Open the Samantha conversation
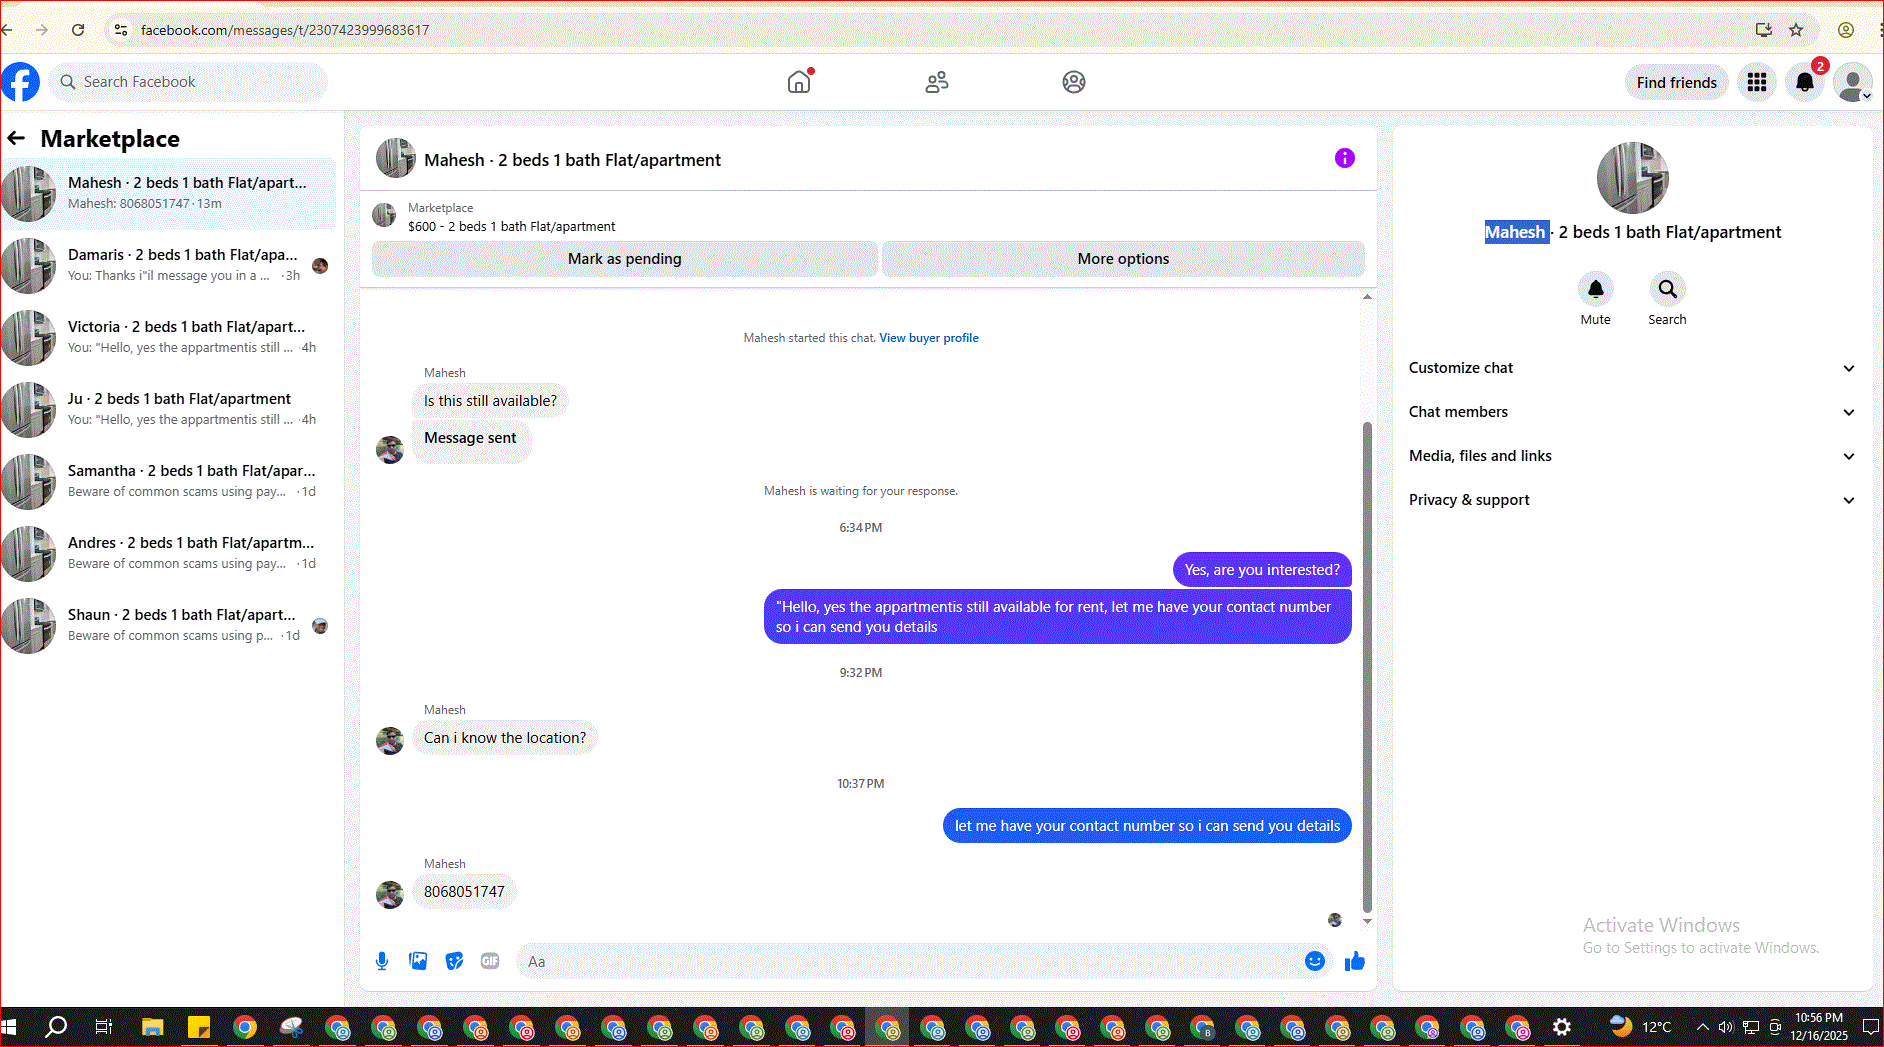The width and height of the screenshot is (1884, 1047). 168,481
